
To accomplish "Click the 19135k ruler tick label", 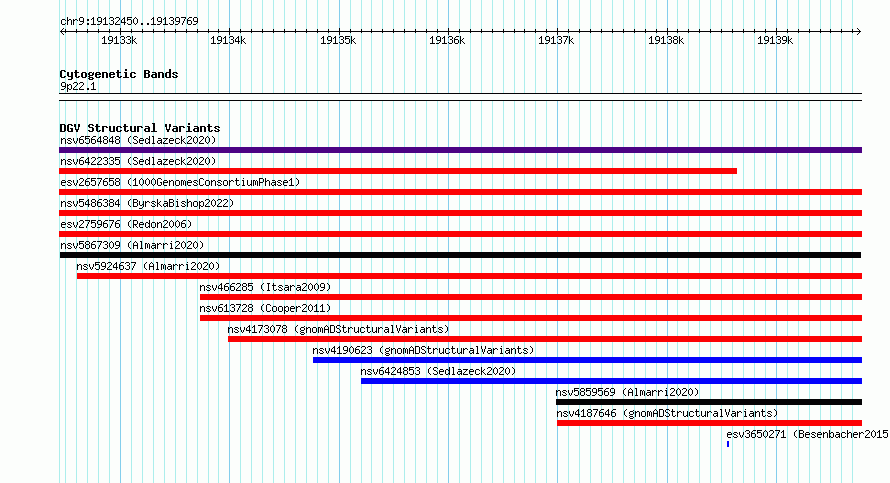I will 338,40.
